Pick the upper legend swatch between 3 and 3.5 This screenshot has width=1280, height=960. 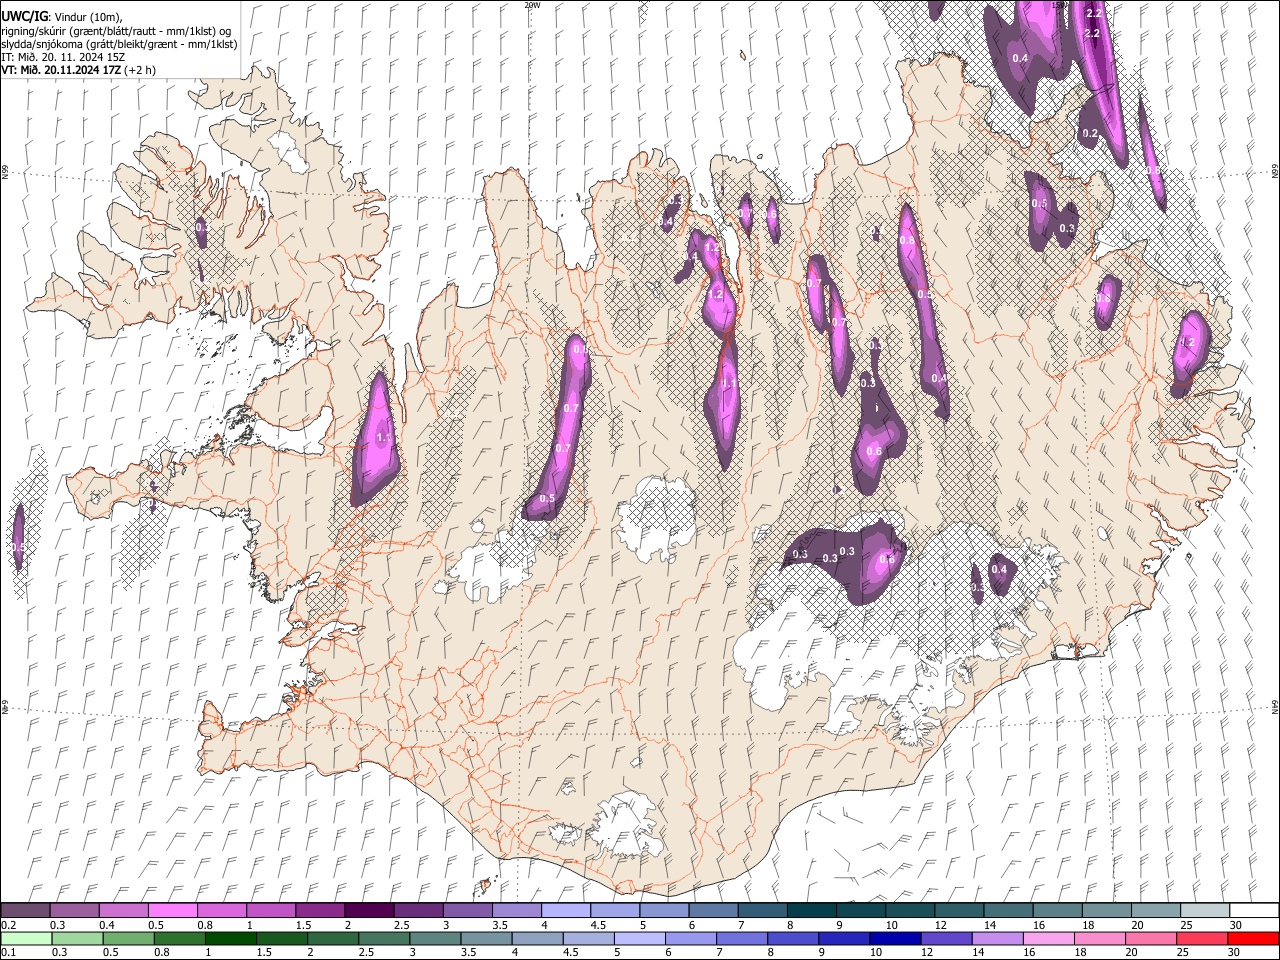[x=467, y=911]
